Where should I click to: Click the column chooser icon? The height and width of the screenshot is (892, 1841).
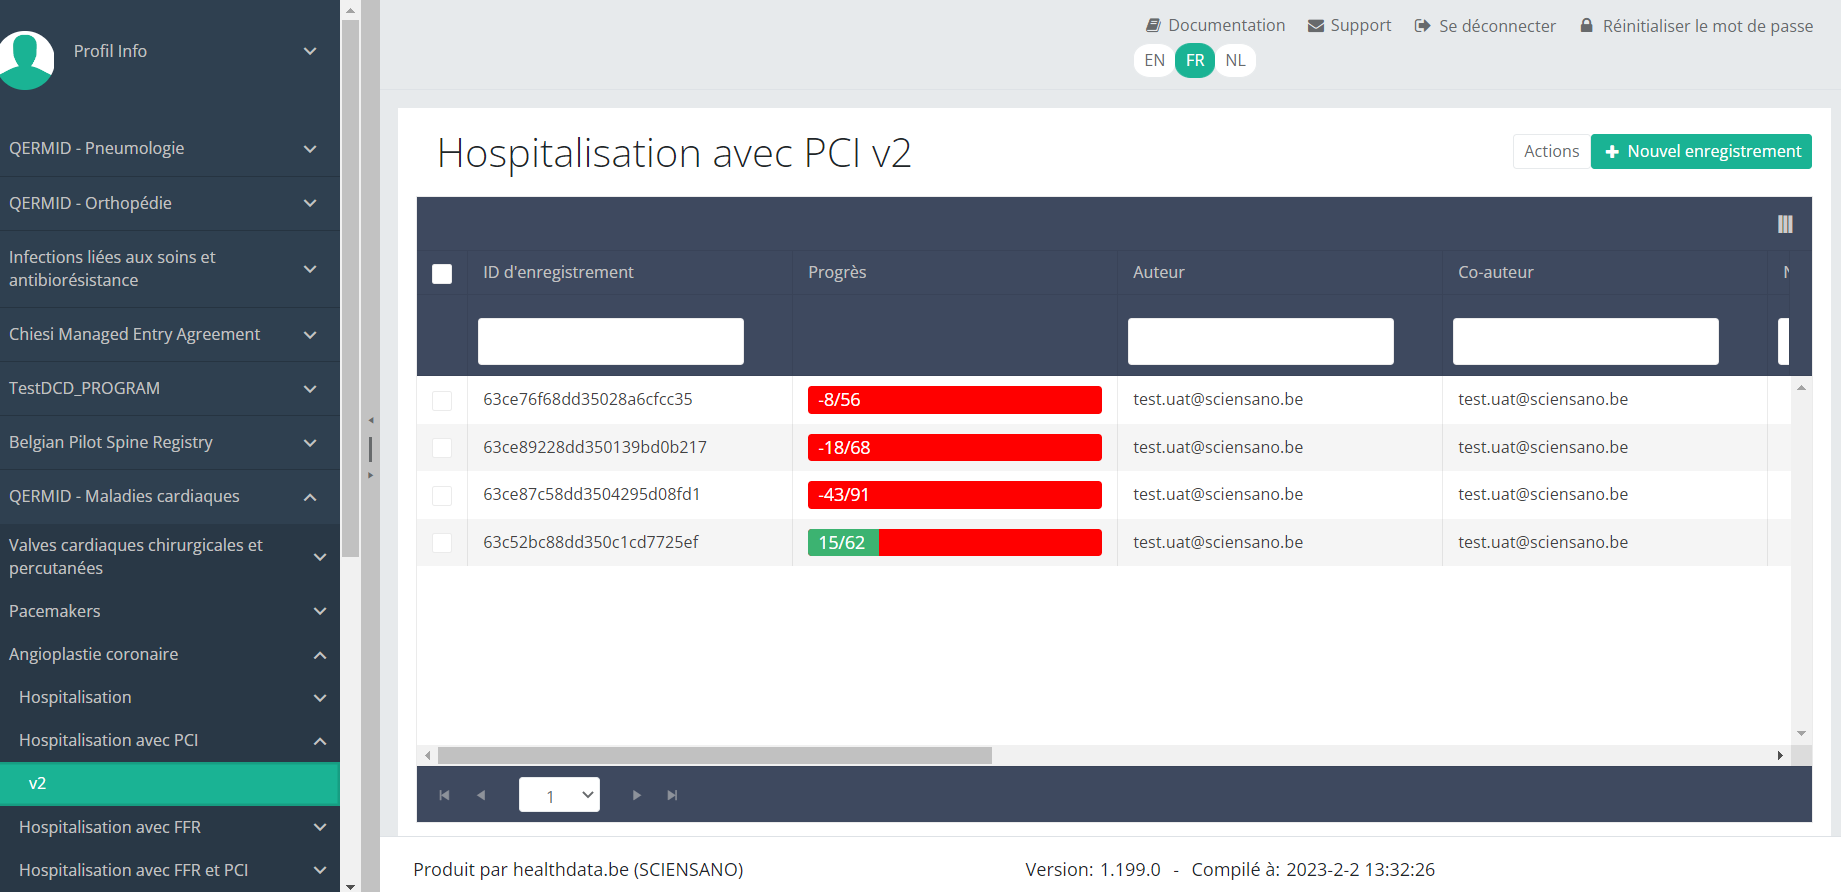(x=1785, y=224)
